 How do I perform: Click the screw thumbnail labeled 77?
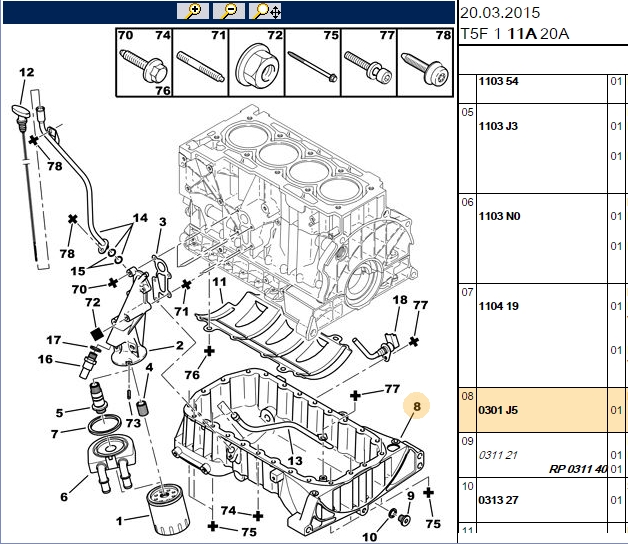369,62
